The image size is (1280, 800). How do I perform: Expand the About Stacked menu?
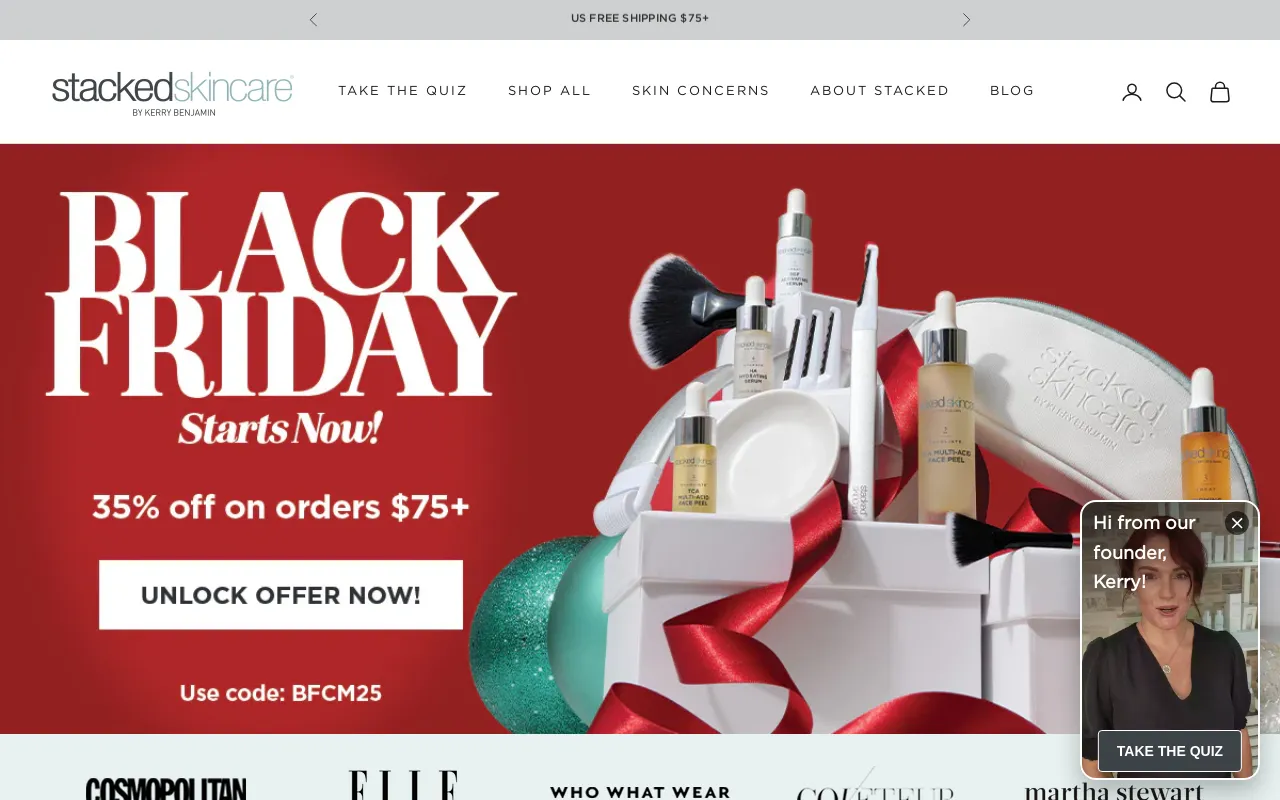pos(880,91)
